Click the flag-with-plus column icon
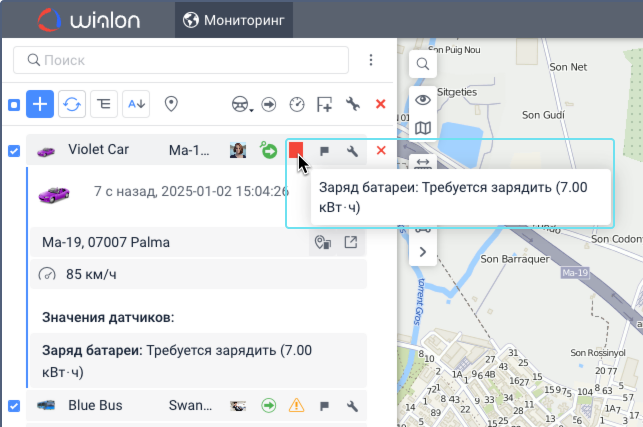The image size is (643, 427). (x=324, y=104)
